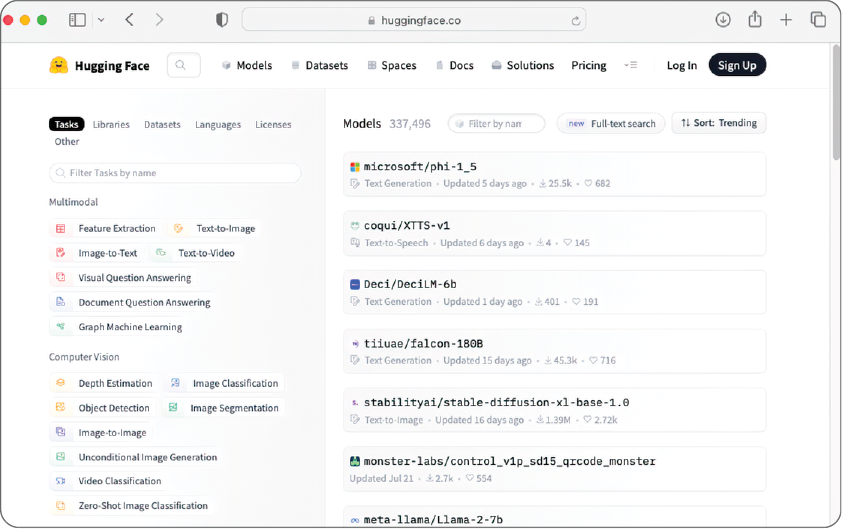Image resolution: width=850 pixels, height=532 pixels.
Task: Open the meta-llama/Llama-2-7b model card
Action: click(554, 516)
